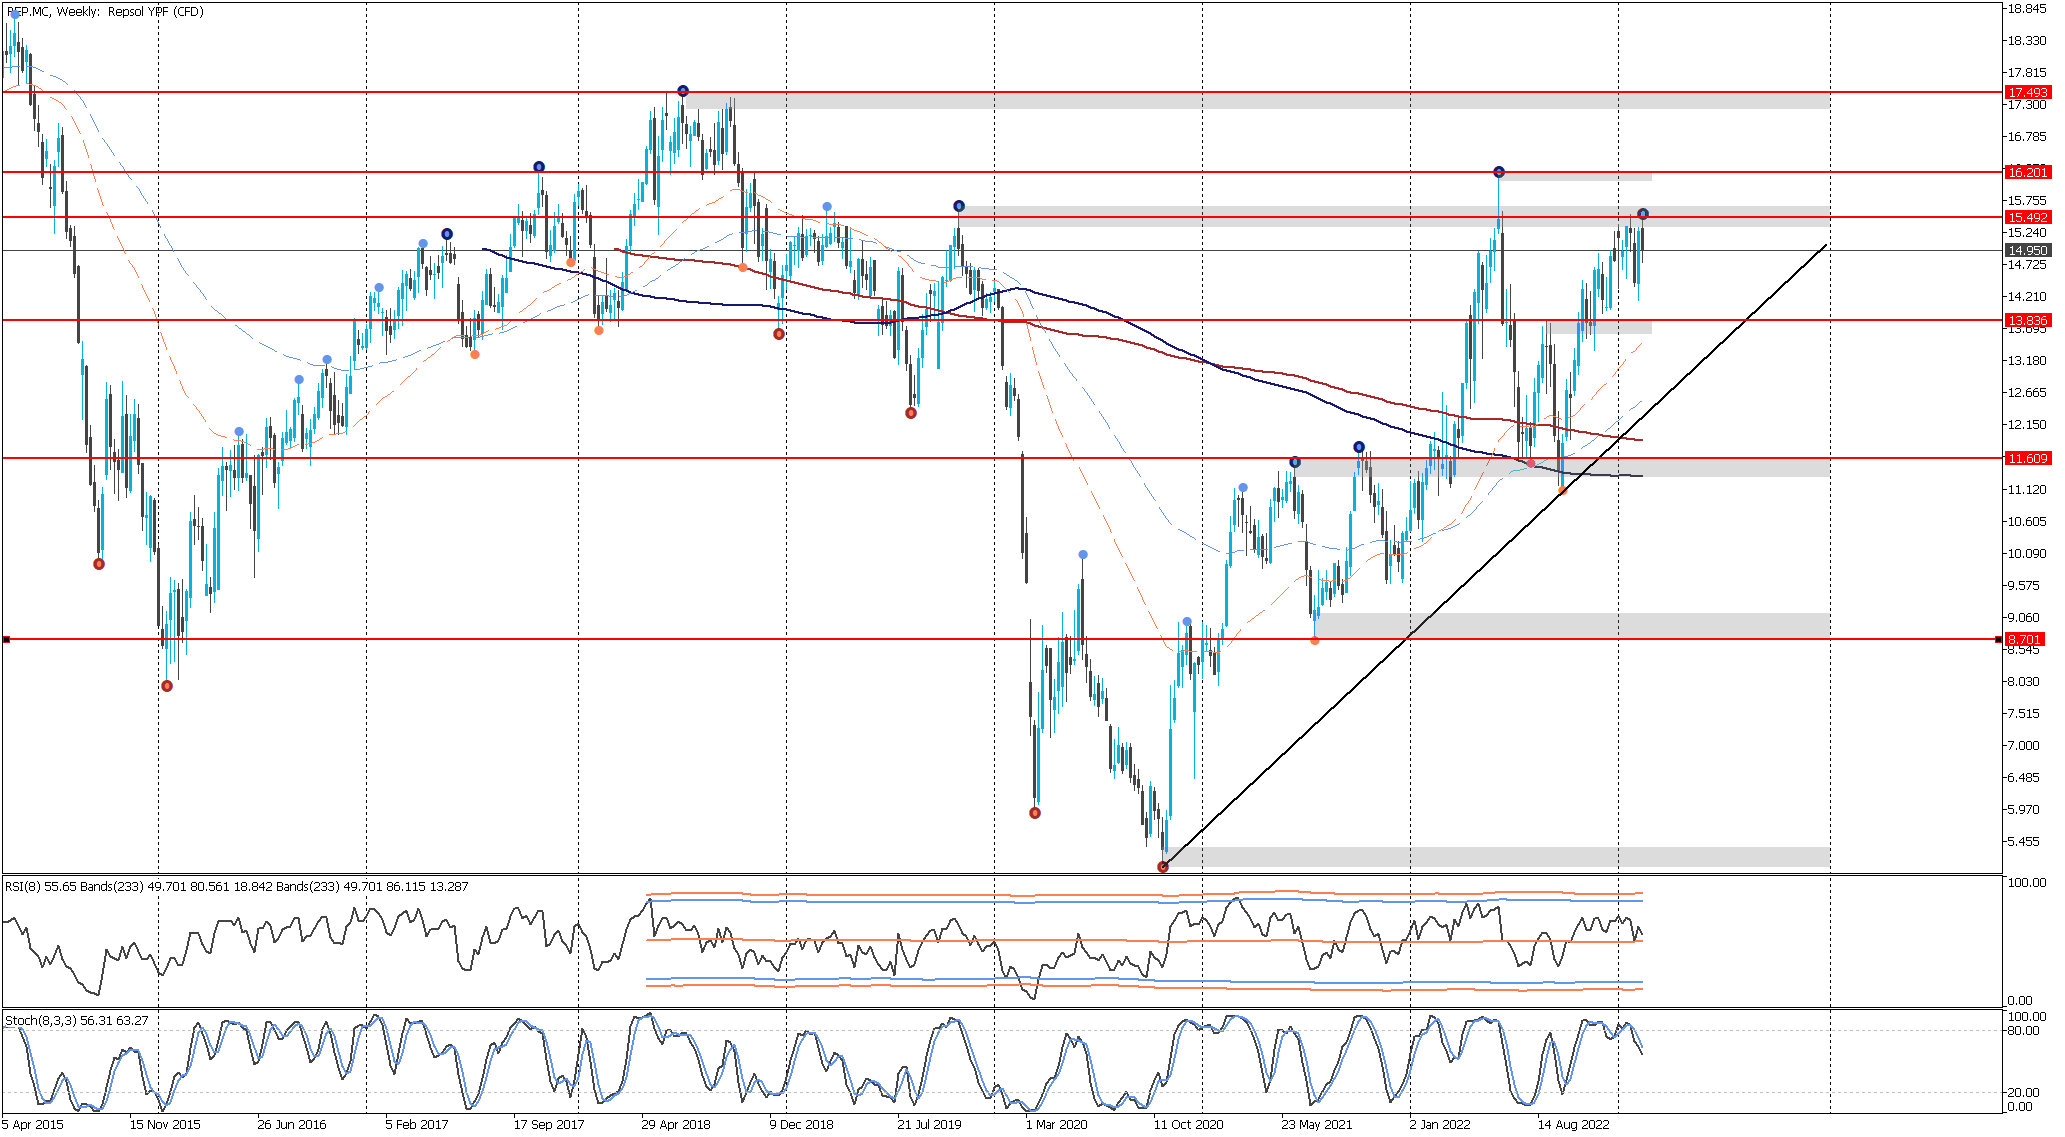
Task: Select the red marker at the November 2015 low
Action: [167, 686]
